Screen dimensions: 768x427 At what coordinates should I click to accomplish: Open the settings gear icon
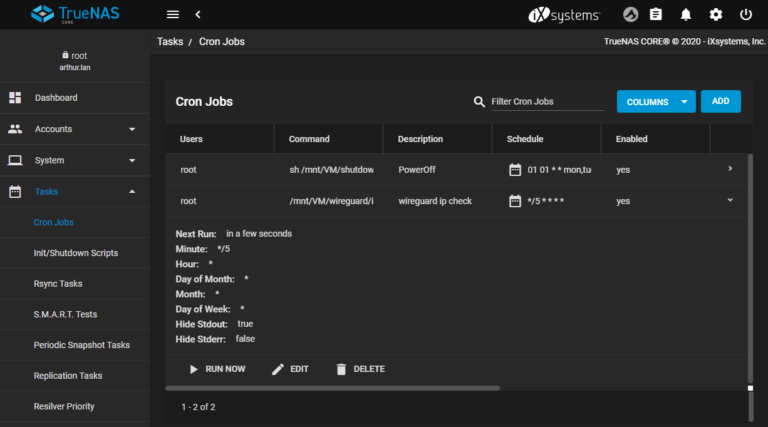click(716, 15)
